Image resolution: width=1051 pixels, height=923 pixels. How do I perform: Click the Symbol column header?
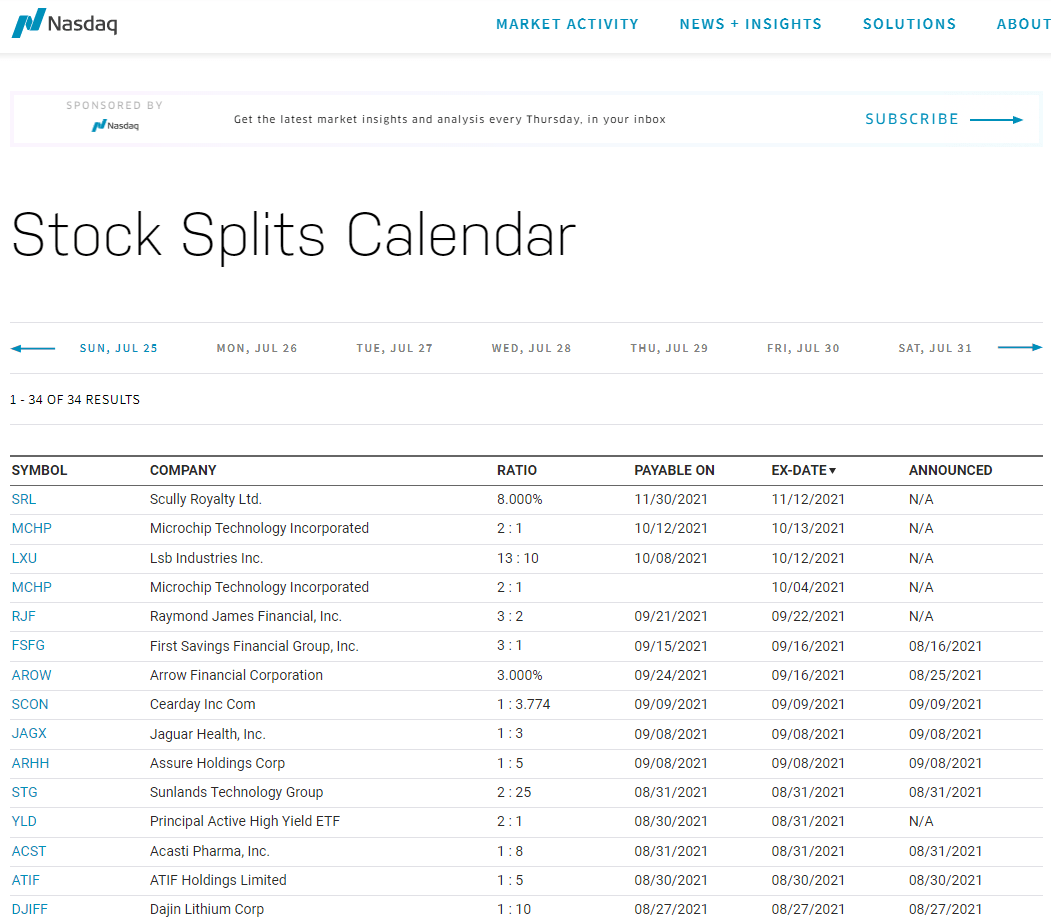pos(39,470)
